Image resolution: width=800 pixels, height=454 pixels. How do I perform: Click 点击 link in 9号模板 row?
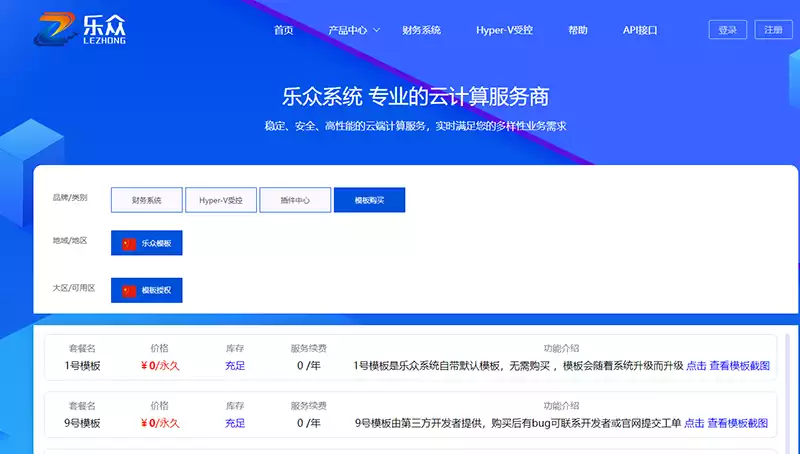[x=694, y=423]
